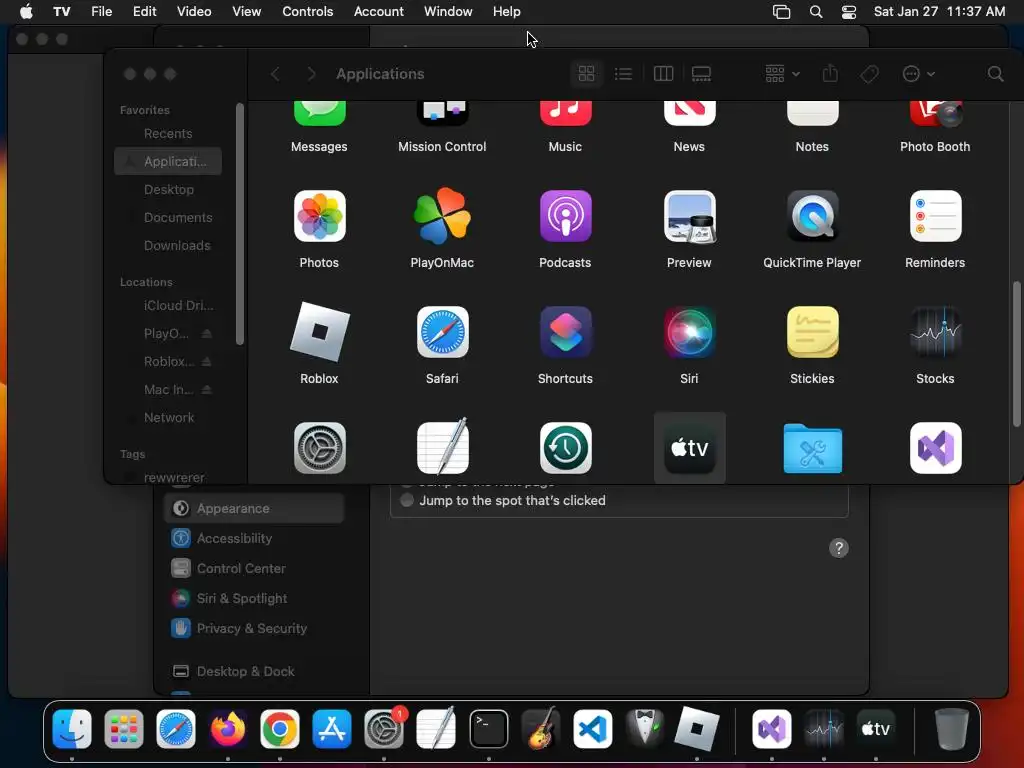This screenshot has height=768, width=1024.
Task: Click the Finder Edit Tags button
Action: [869, 74]
